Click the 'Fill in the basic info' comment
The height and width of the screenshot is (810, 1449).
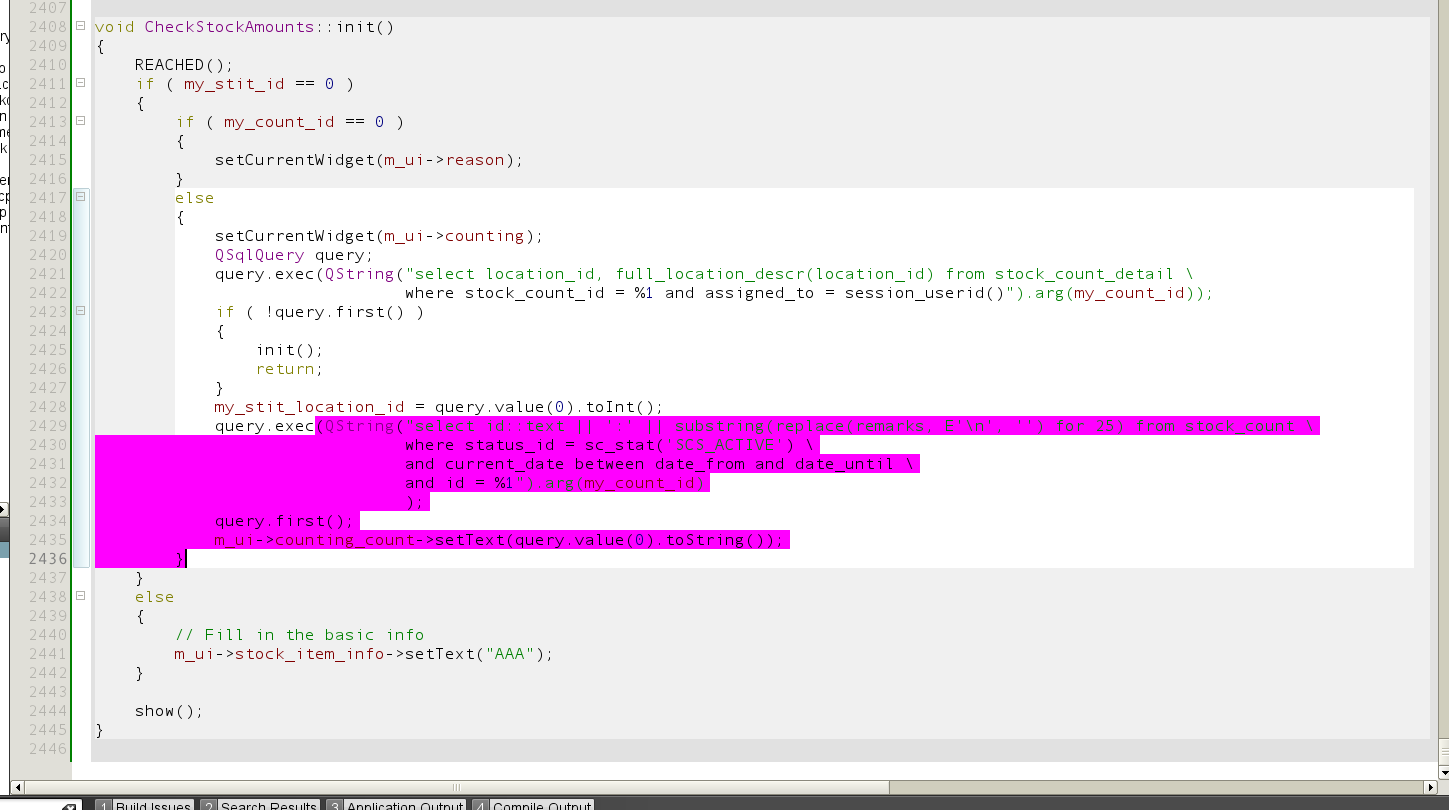(299, 635)
